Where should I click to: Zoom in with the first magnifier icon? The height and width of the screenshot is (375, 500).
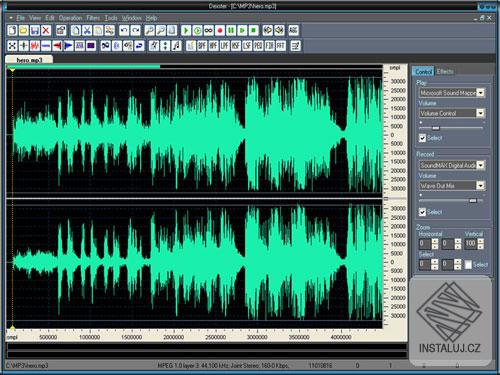150,30
